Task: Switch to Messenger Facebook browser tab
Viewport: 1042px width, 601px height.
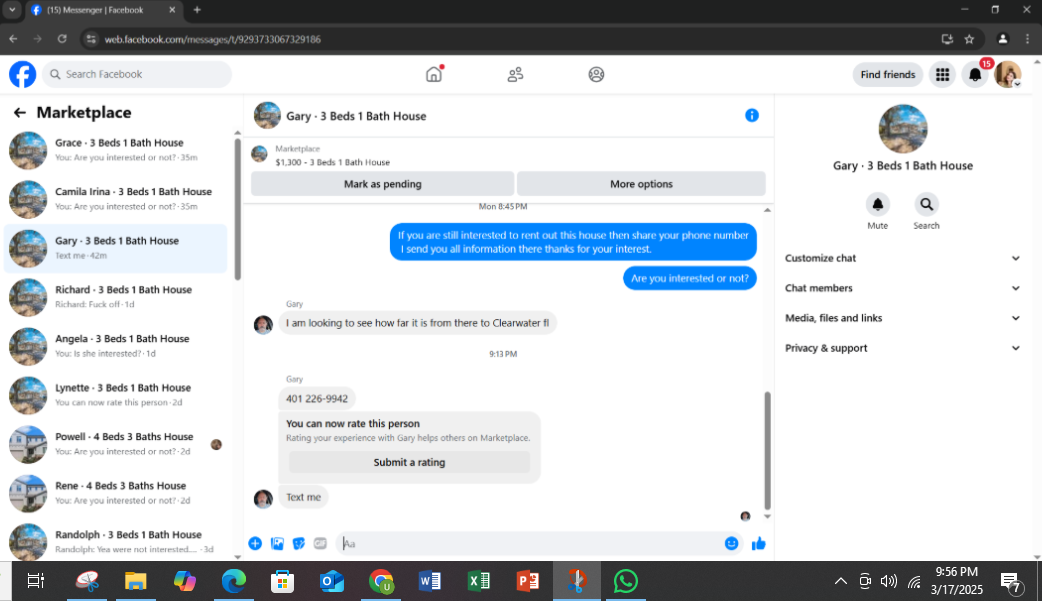Action: (x=104, y=10)
